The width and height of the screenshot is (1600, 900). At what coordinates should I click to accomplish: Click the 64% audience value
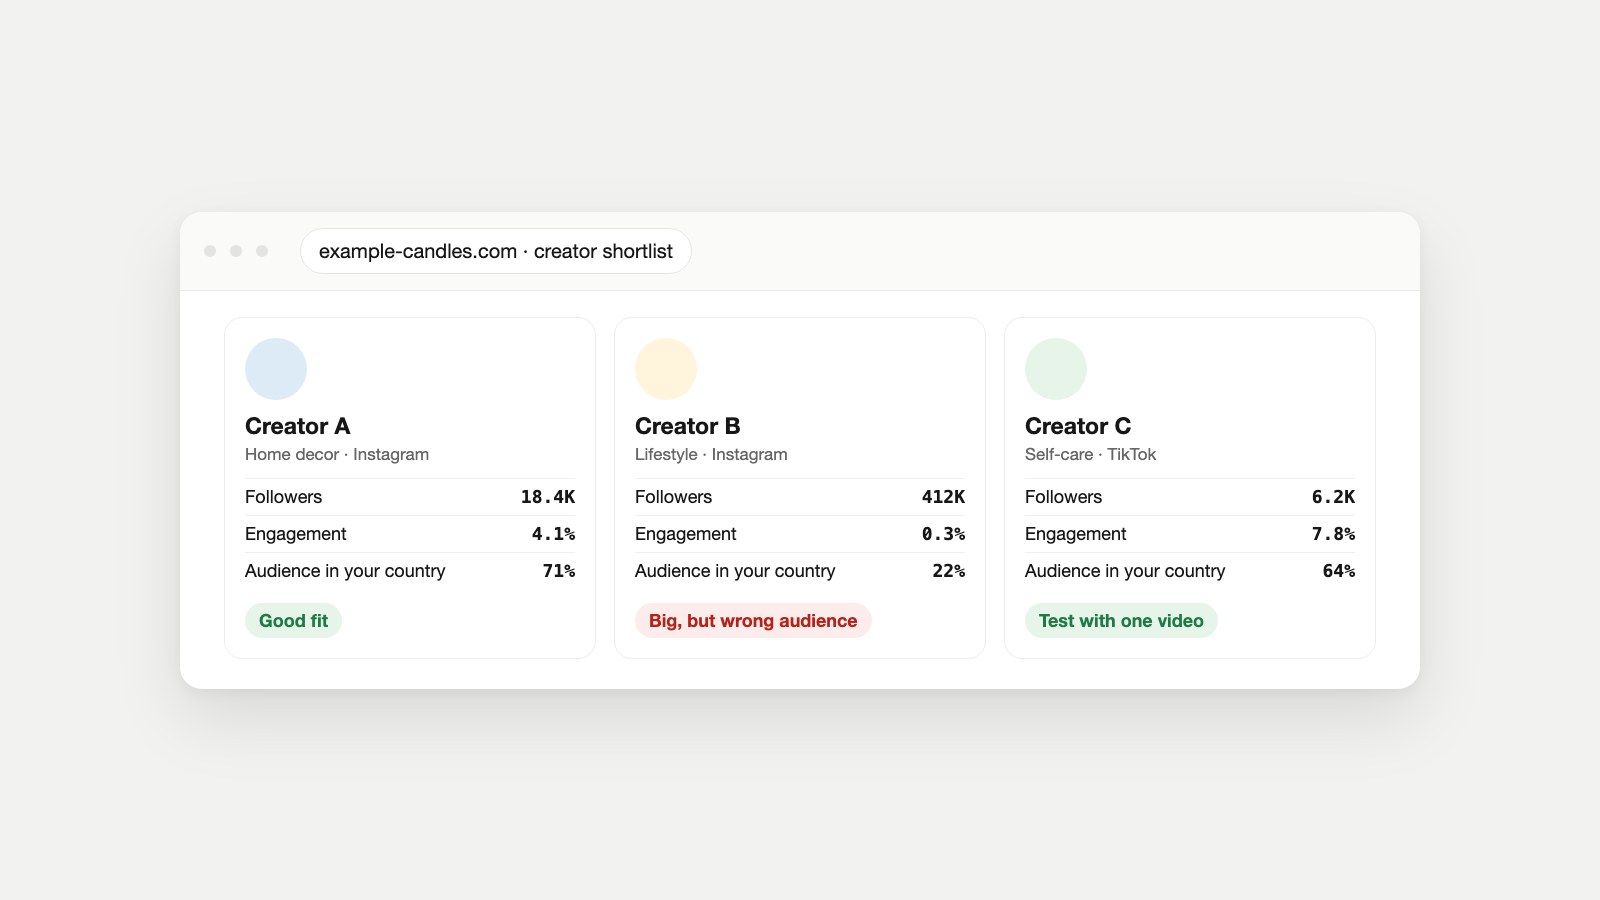point(1339,571)
